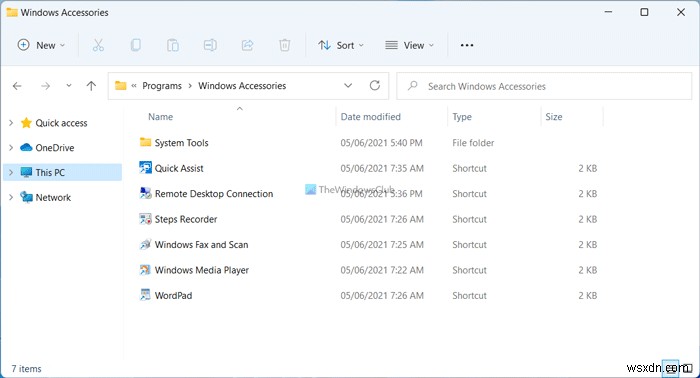Image resolution: width=700 pixels, height=378 pixels.
Task: Select the Programs breadcrumb
Action: tap(162, 86)
